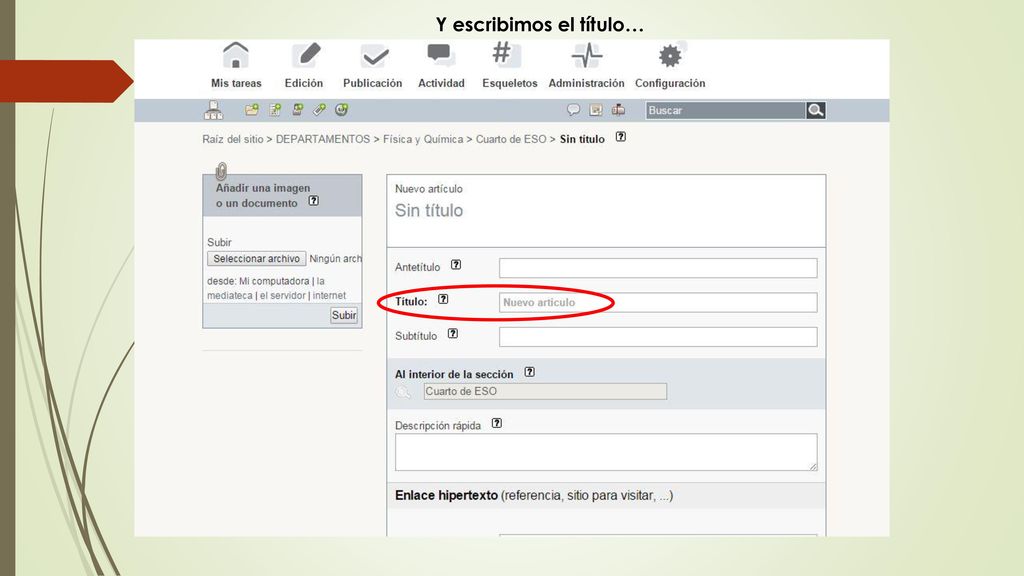Screen dimensions: 1024x576
Task: Click the mailbox toolbar icon
Action: click(618, 110)
